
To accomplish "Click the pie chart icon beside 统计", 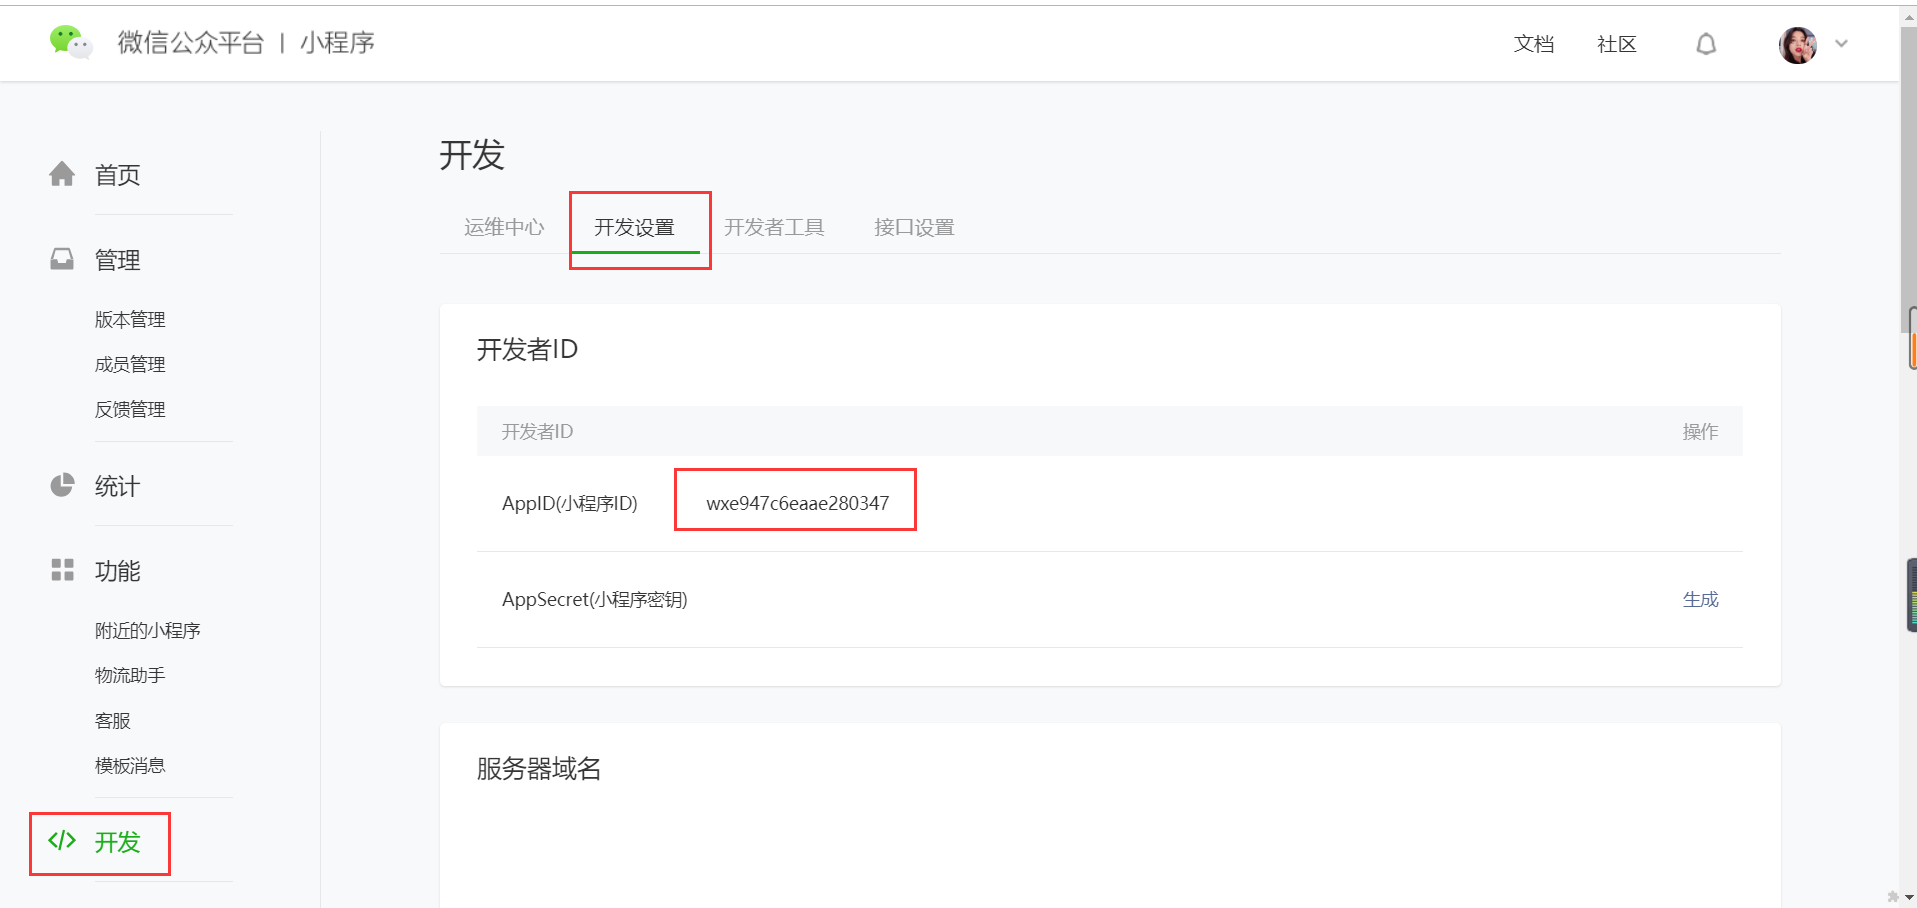I will (62, 485).
